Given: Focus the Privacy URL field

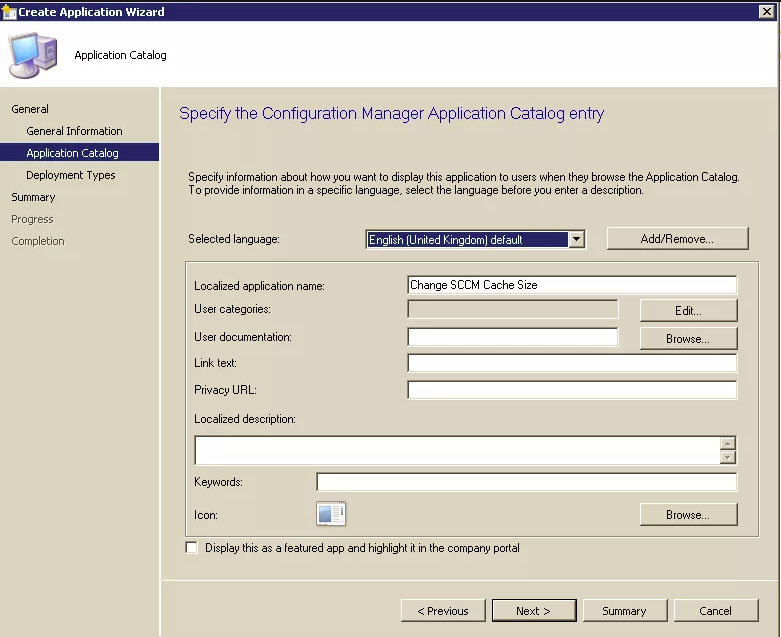Looking at the screenshot, I should 572,390.
